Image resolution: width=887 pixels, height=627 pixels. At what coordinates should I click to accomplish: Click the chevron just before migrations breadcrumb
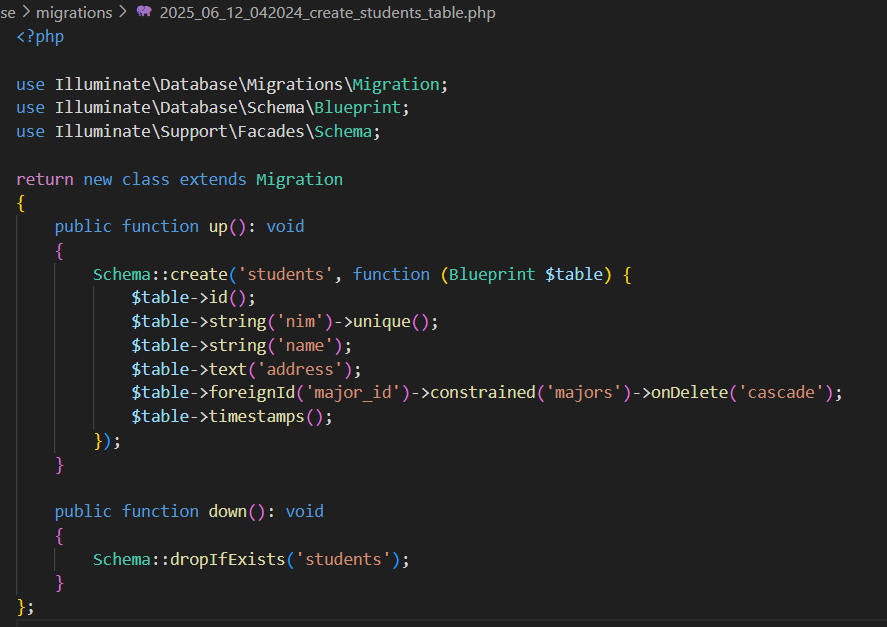(26, 12)
